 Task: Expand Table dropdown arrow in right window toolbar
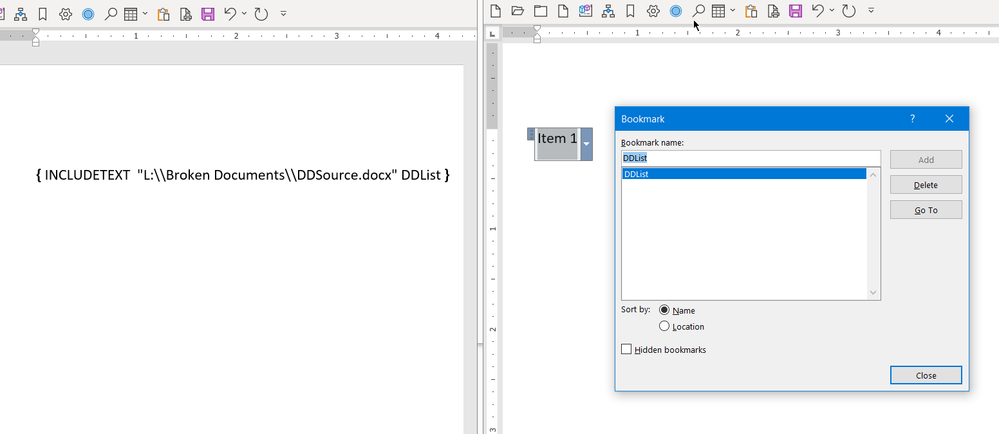pos(733,11)
